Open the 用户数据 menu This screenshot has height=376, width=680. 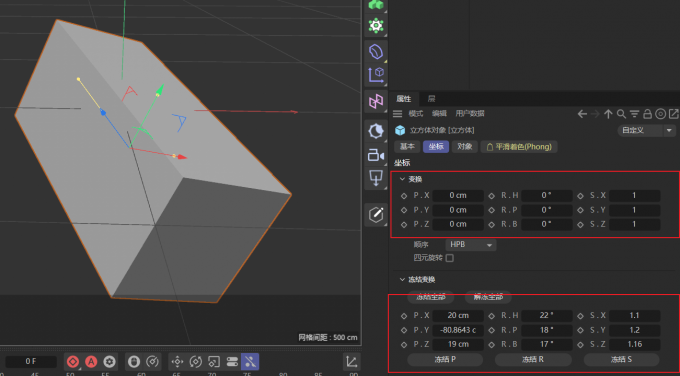470,114
